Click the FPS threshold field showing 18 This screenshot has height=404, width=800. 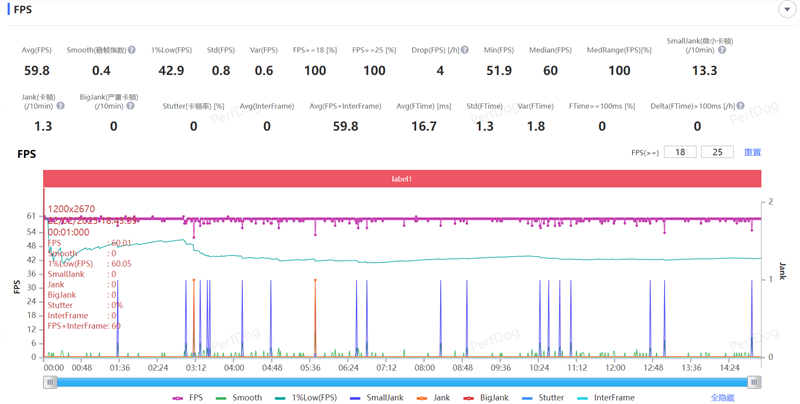click(680, 152)
